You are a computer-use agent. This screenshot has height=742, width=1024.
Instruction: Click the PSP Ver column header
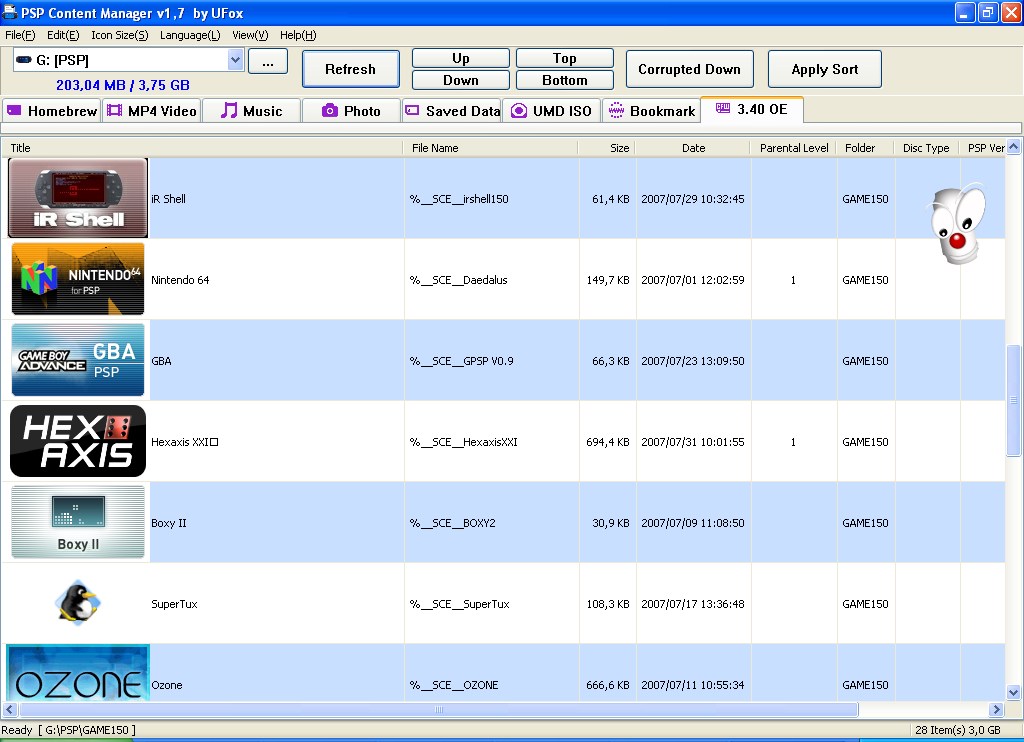coord(983,148)
